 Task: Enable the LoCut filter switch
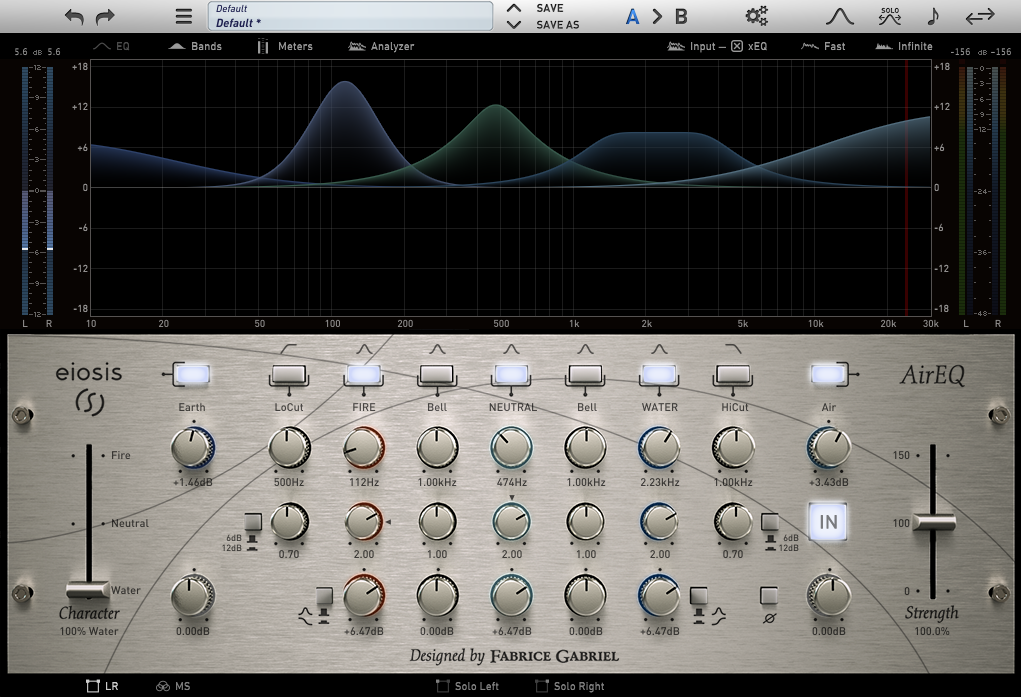pyautogui.click(x=288, y=374)
